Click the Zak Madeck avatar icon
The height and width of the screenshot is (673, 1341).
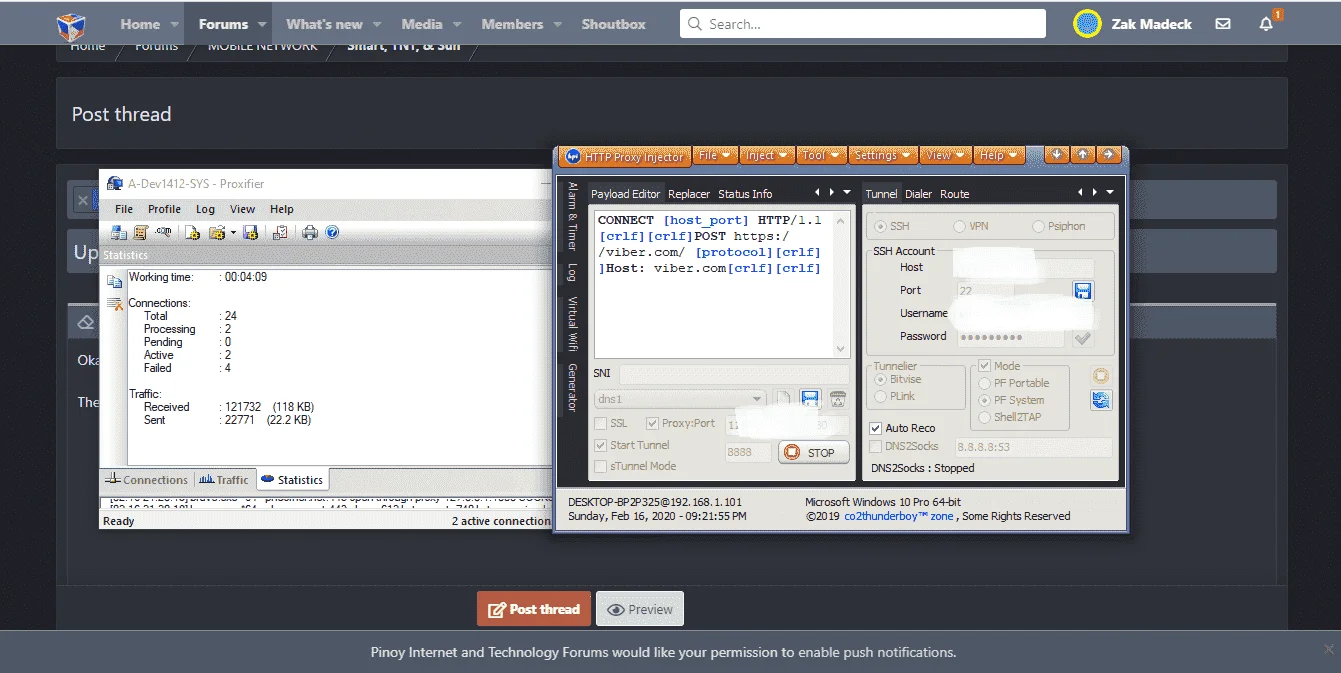[x=1087, y=24]
